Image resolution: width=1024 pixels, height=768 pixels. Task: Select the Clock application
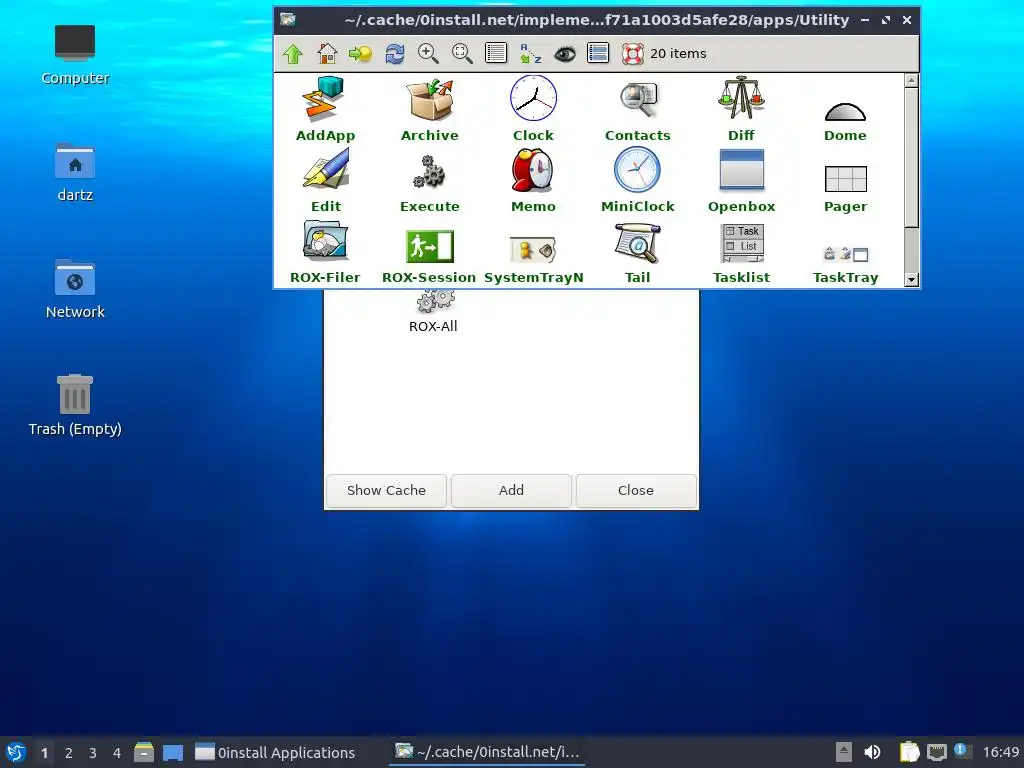[534, 109]
